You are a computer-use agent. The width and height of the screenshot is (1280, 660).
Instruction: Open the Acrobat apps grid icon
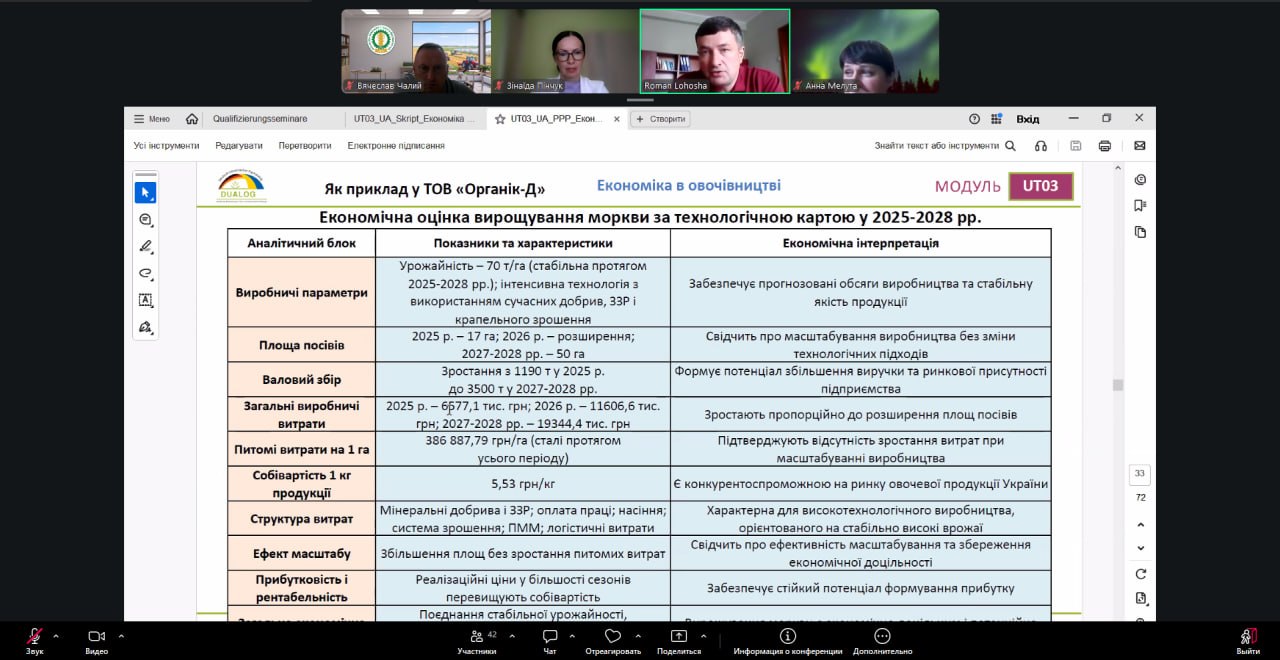pyautogui.click(x=996, y=119)
